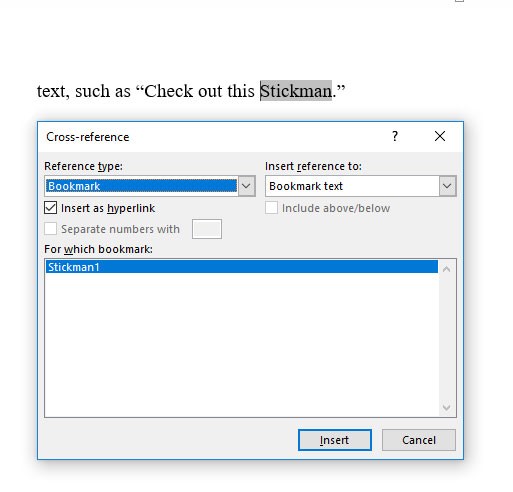Select the Bookmark text combo box
The width and height of the screenshot is (513, 492).
[360, 186]
